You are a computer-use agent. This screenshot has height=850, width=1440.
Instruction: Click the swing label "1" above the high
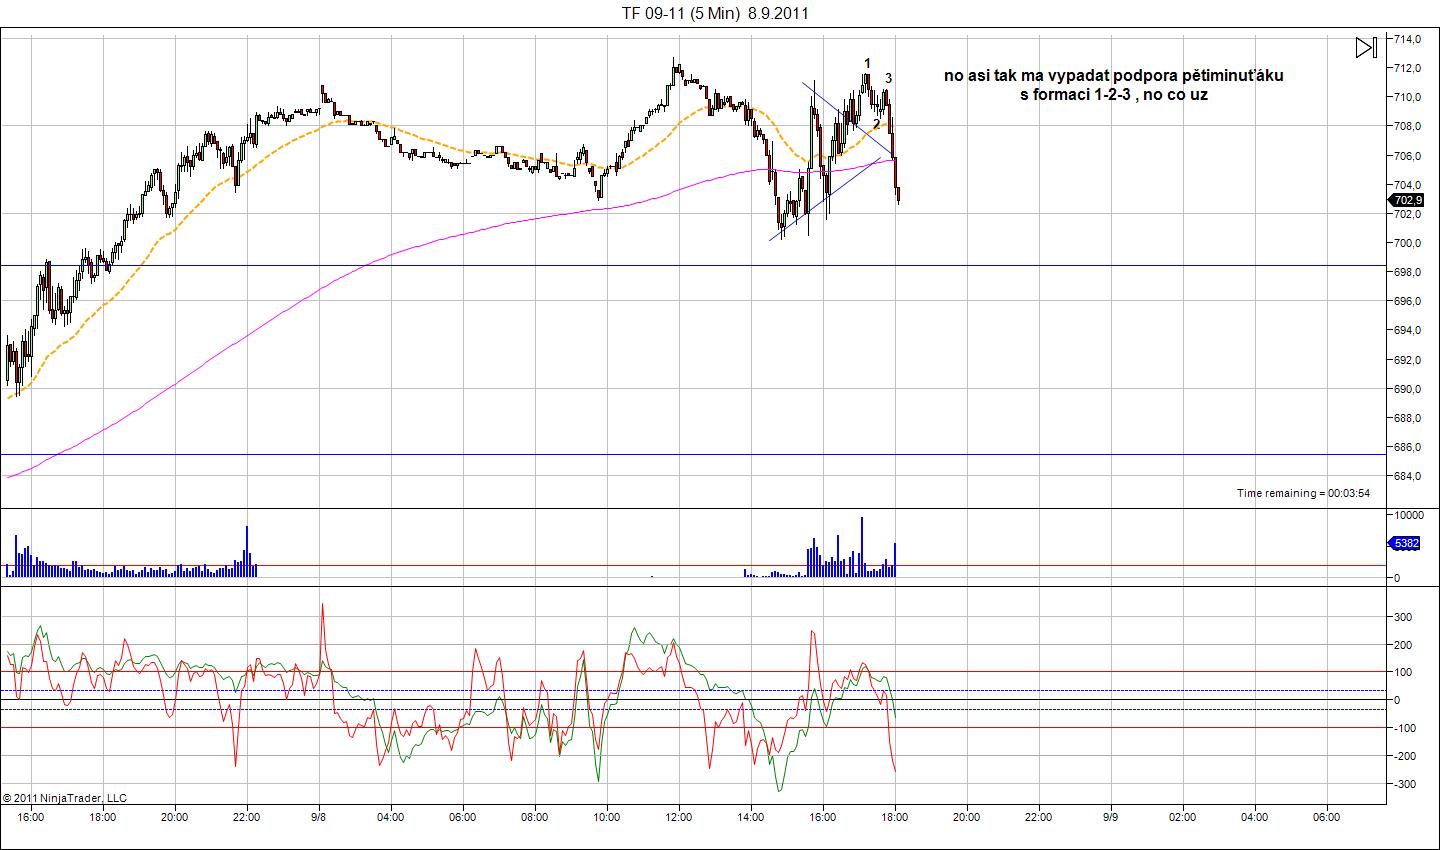click(868, 63)
